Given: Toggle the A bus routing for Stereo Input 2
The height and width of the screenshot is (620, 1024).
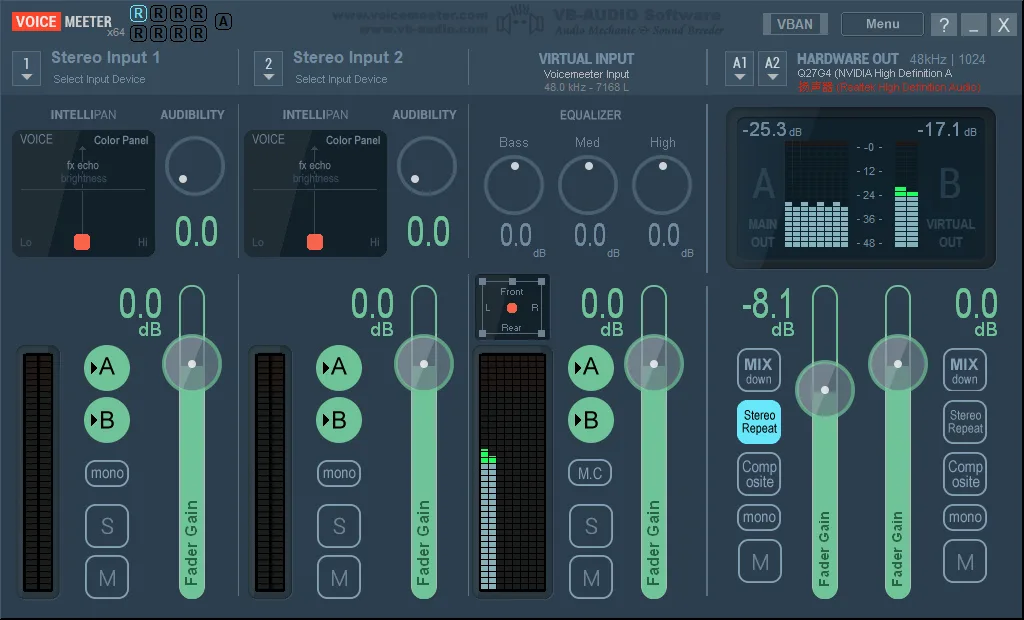Looking at the screenshot, I should coord(339,368).
